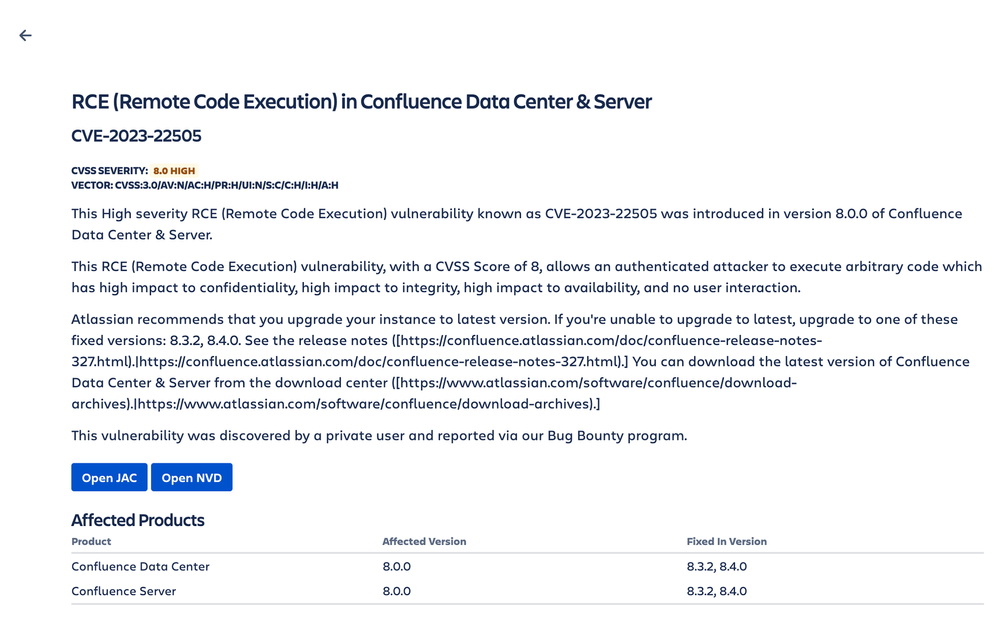Open the JAC issue page
This screenshot has height=624, width=998.
click(x=109, y=477)
